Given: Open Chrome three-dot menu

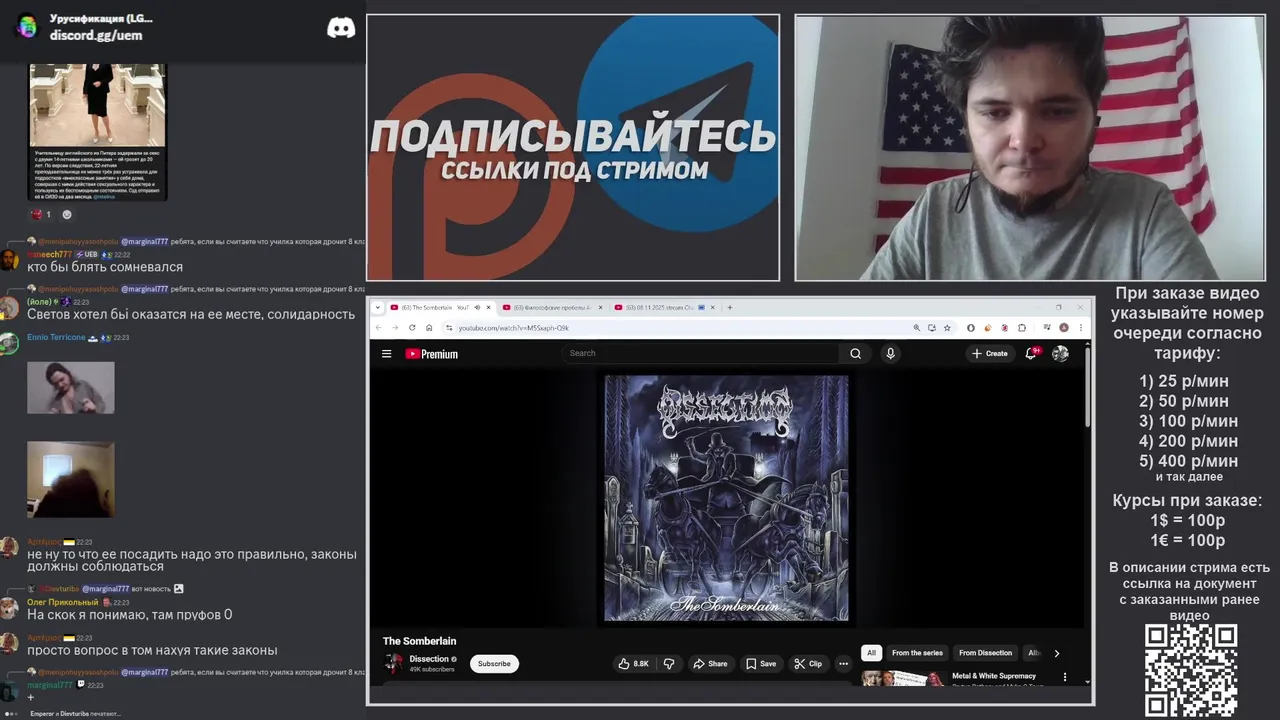Looking at the screenshot, I should tap(1080, 327).
